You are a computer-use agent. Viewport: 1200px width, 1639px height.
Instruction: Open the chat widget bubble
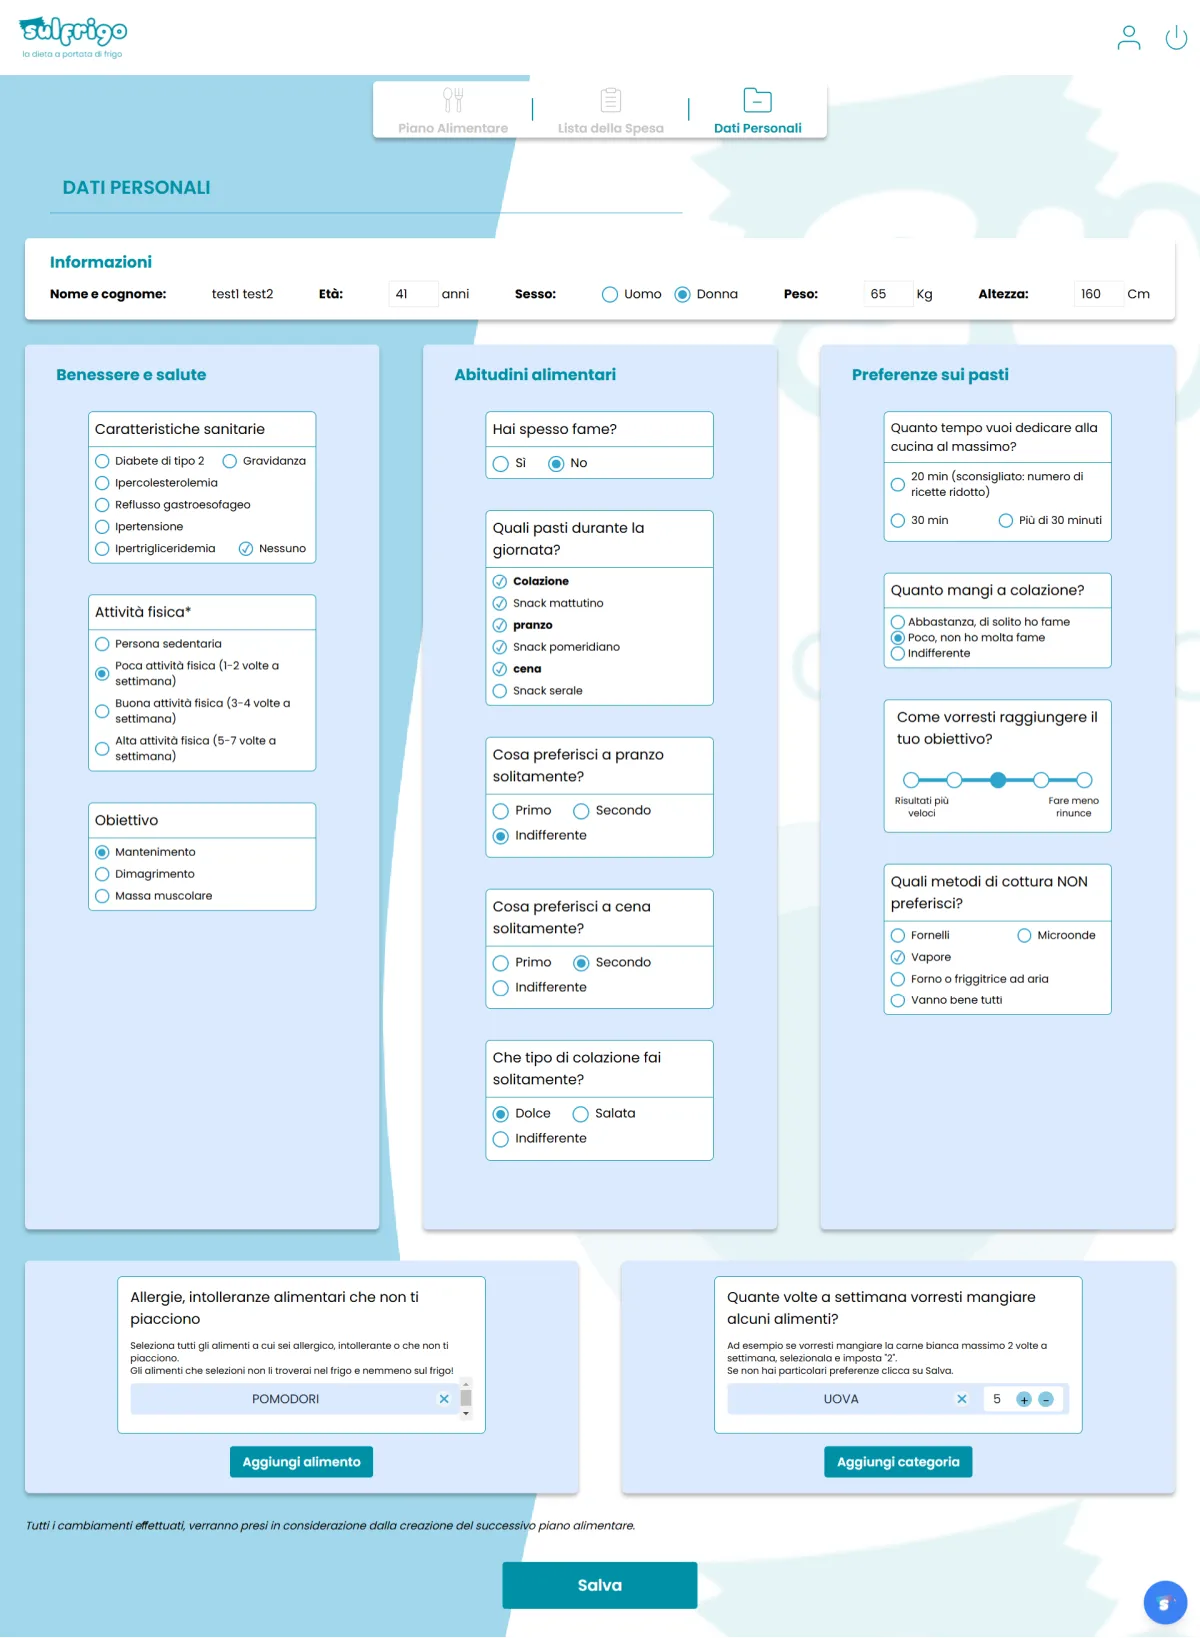pyautogui.click(x=1165, y=1603)
